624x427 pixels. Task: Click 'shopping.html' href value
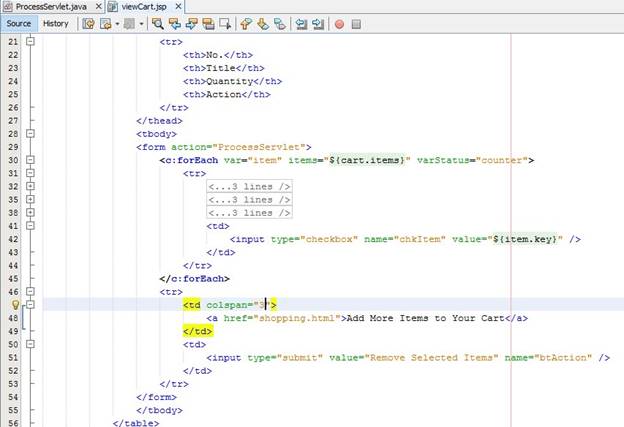pos(297,318)
